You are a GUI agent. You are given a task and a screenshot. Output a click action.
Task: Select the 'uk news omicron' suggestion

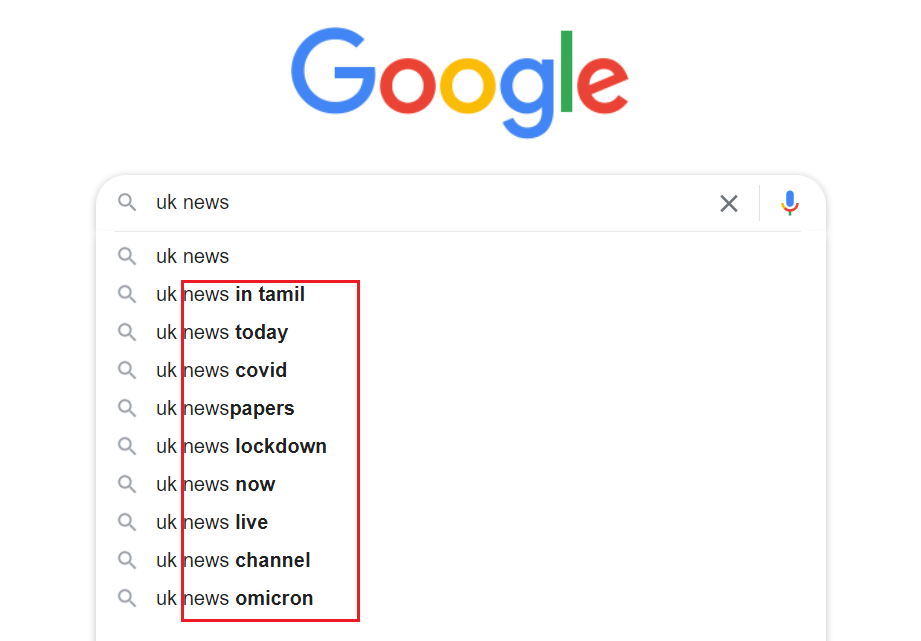pyautogui.click(x=235, y=599)
